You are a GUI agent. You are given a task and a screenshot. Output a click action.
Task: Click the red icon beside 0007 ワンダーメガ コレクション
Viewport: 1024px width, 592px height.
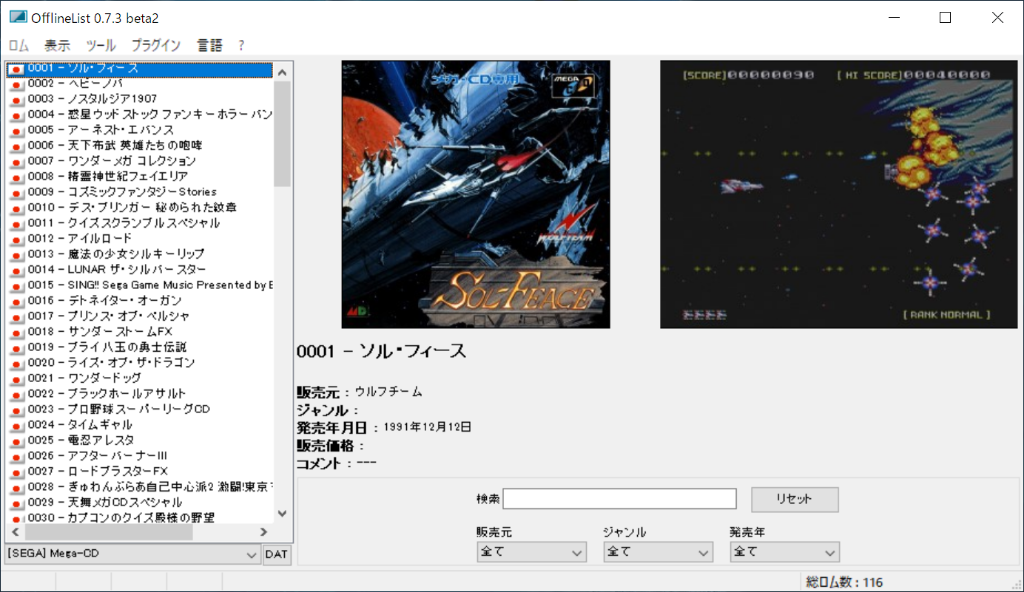(16, 161)
